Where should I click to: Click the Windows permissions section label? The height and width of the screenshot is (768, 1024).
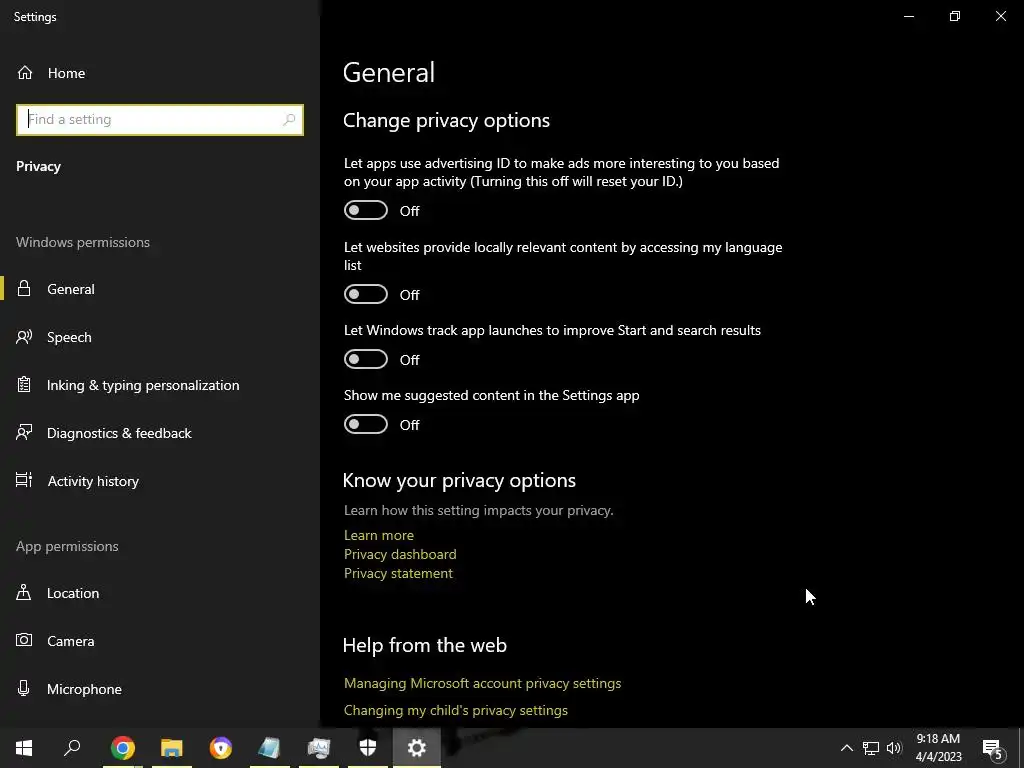click(x=83, y=242)
